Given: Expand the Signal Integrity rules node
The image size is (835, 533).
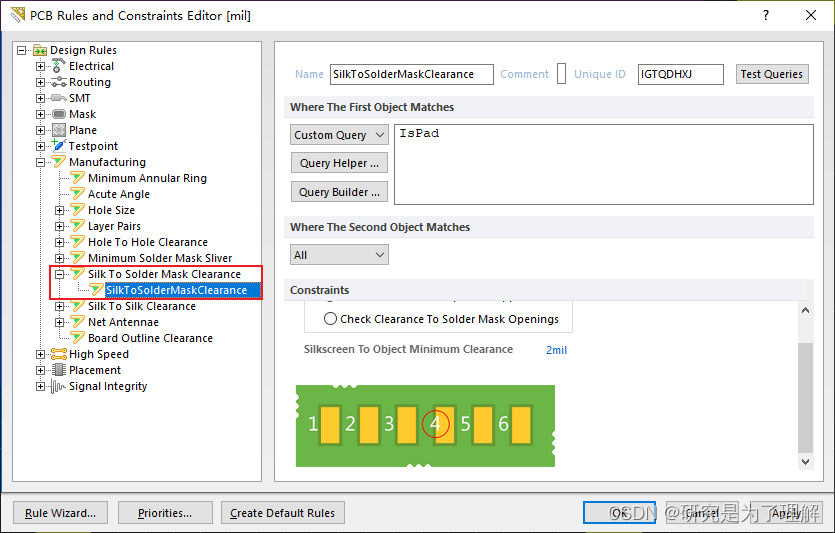Looking at the screenshot, I should 40,386.
